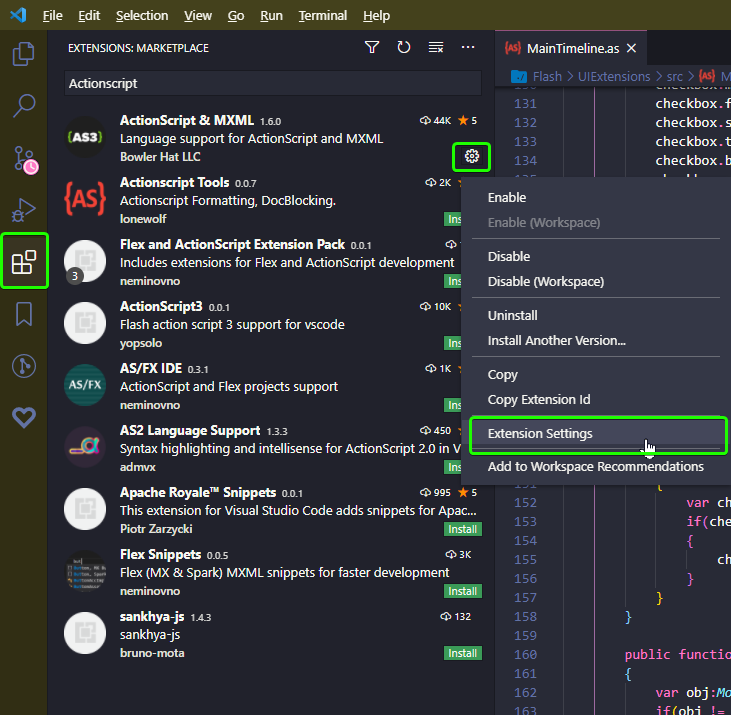Open the Terminal menu
The height and width of the screenshot is (715, 731).
click(323, 15)
